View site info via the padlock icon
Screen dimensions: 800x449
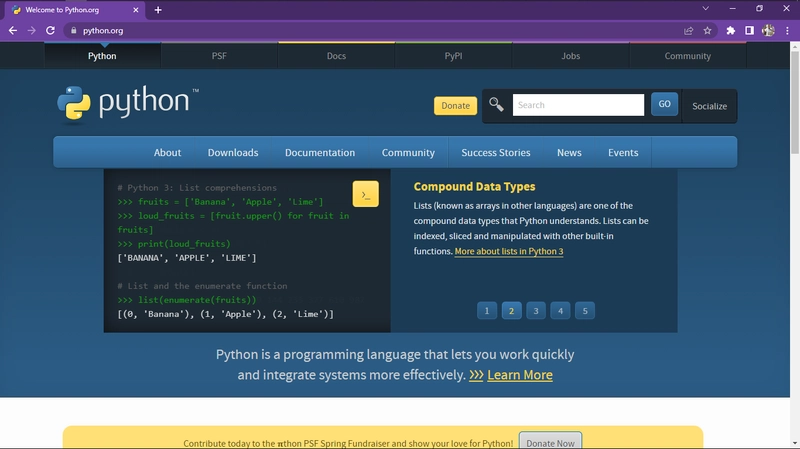pyautogui.click(x=73, y=31)
